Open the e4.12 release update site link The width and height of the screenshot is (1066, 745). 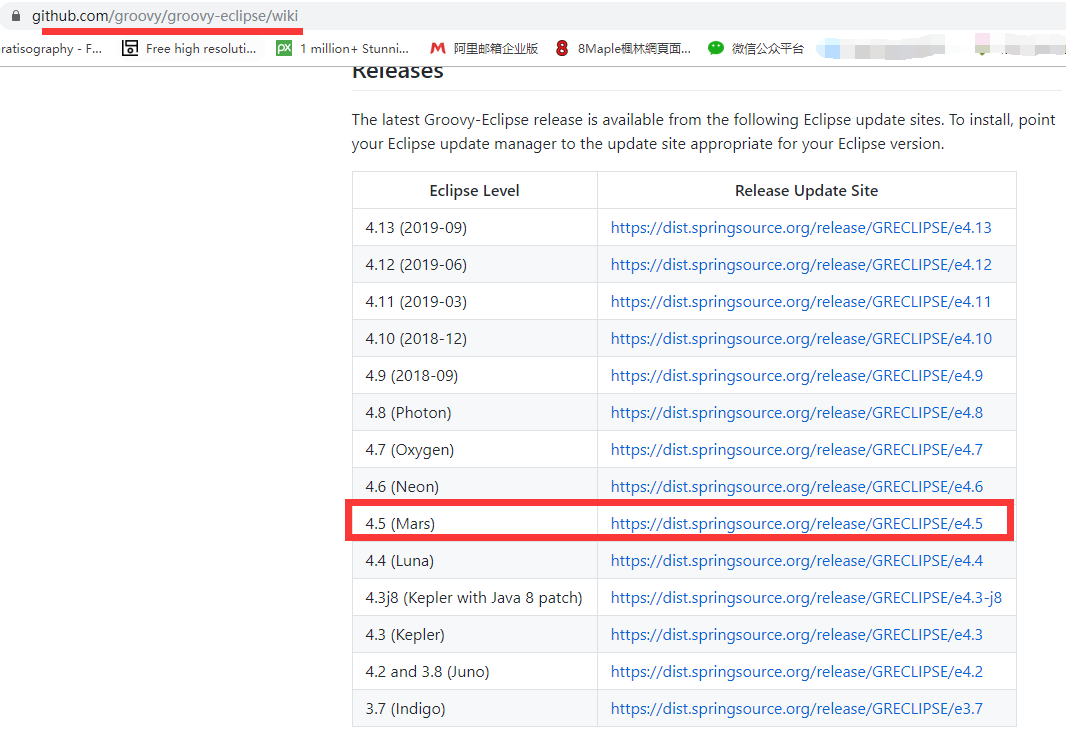coord(801,264)
